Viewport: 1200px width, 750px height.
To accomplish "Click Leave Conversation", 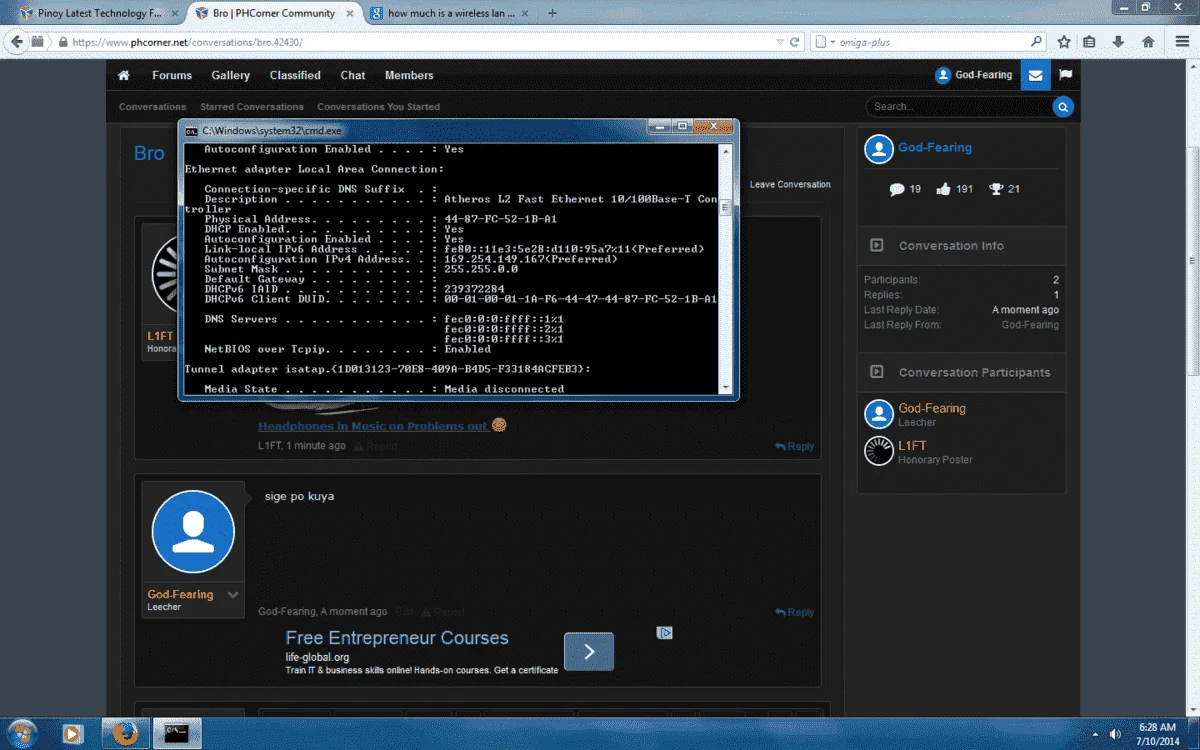I will tap(790, 185).
